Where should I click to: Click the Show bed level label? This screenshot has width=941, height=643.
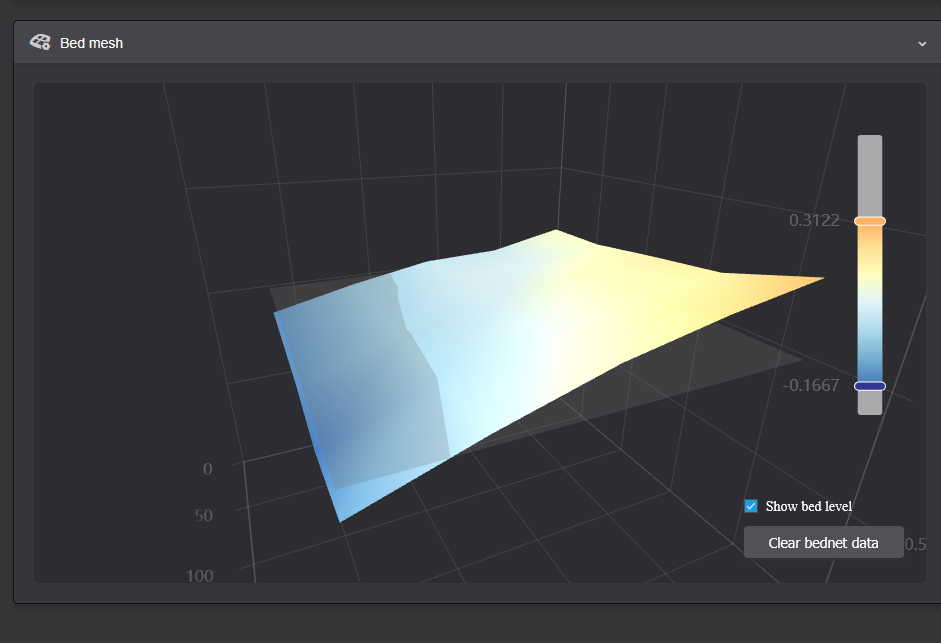808,506
